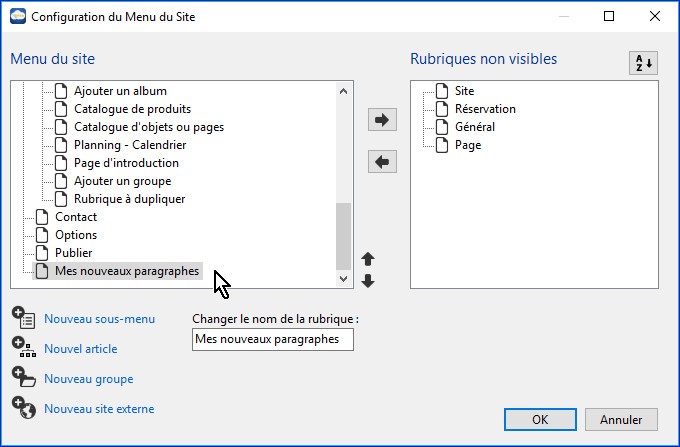
Task: Sort hidden rubriques alphabetically (AZ button)
Action: click(x=643, y=63)
